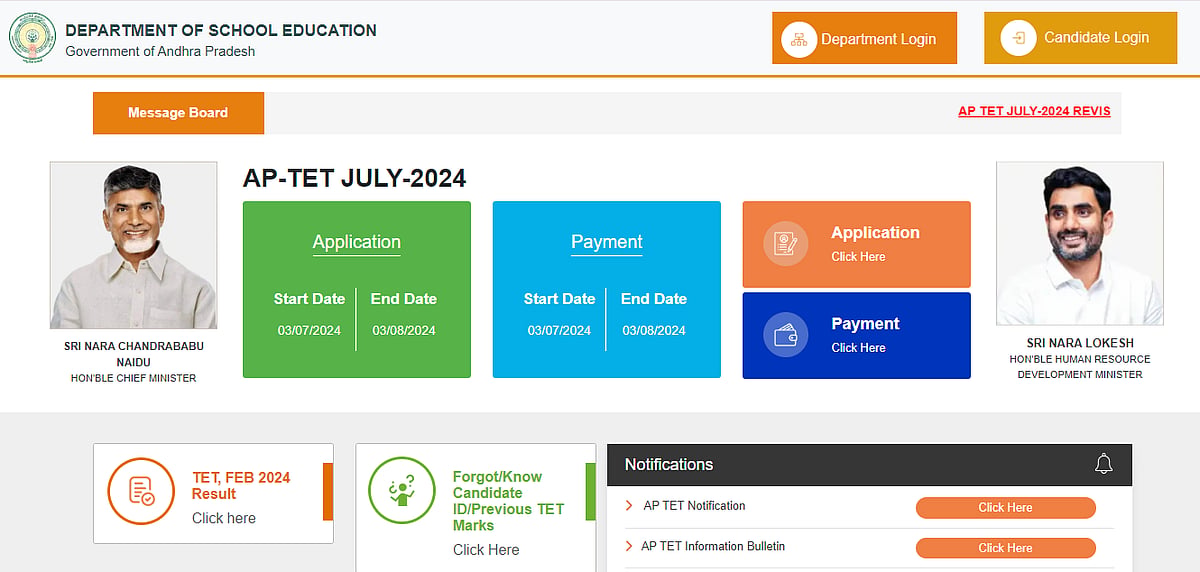Click Government of Andhra Pradesh subtitle
Viewport: 1200px width, 572px height.
point(160,51)
